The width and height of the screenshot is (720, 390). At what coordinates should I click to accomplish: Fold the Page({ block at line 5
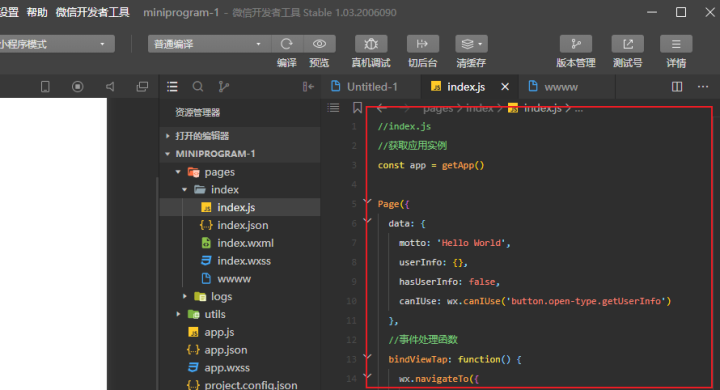[367, 201]
